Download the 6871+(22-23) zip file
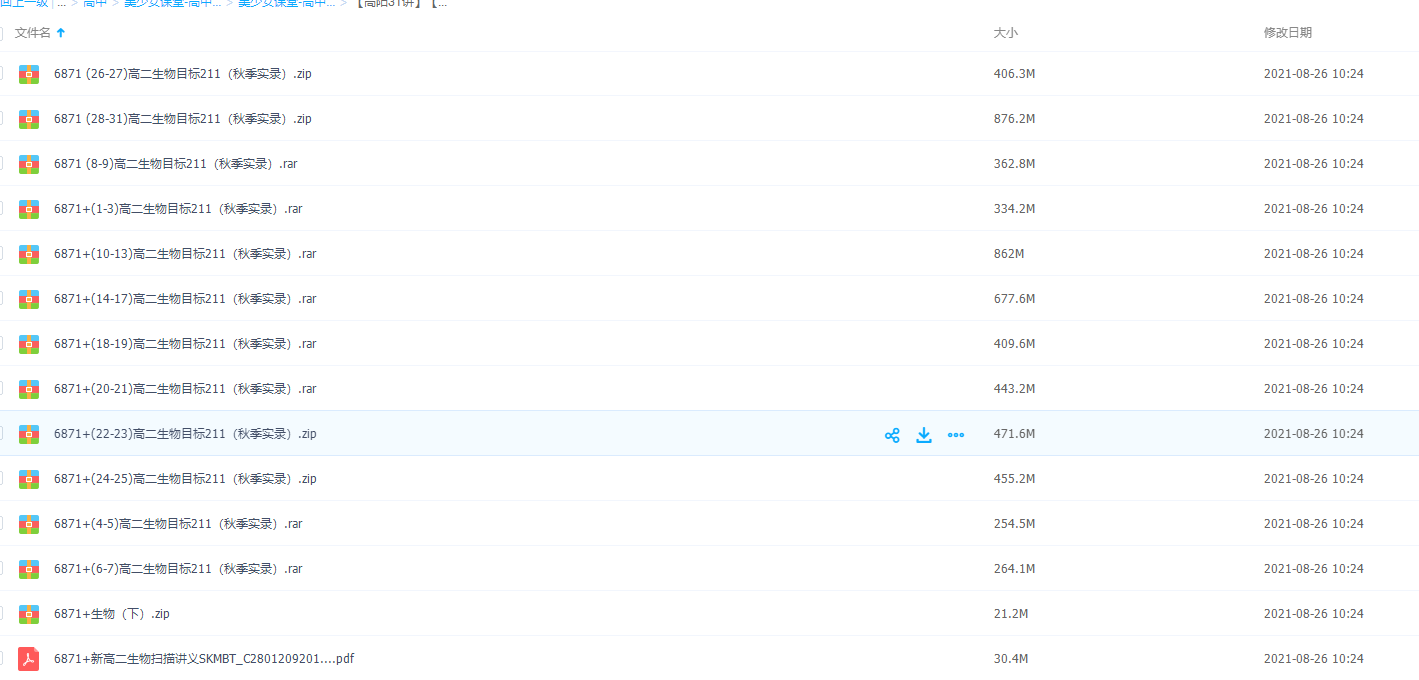Screen dimensions: 1419x680 tap(924, 435)
